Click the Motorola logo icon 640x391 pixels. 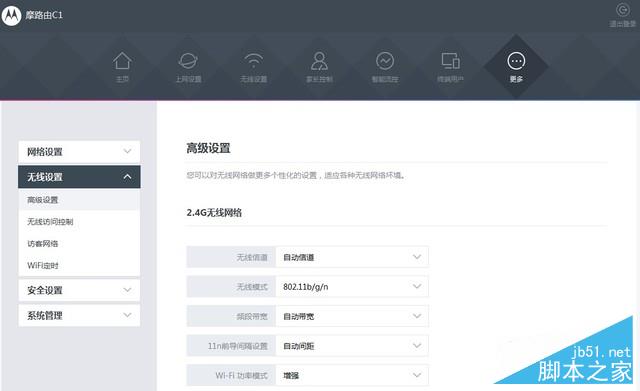pyautogui.click(x=11, y=16)
